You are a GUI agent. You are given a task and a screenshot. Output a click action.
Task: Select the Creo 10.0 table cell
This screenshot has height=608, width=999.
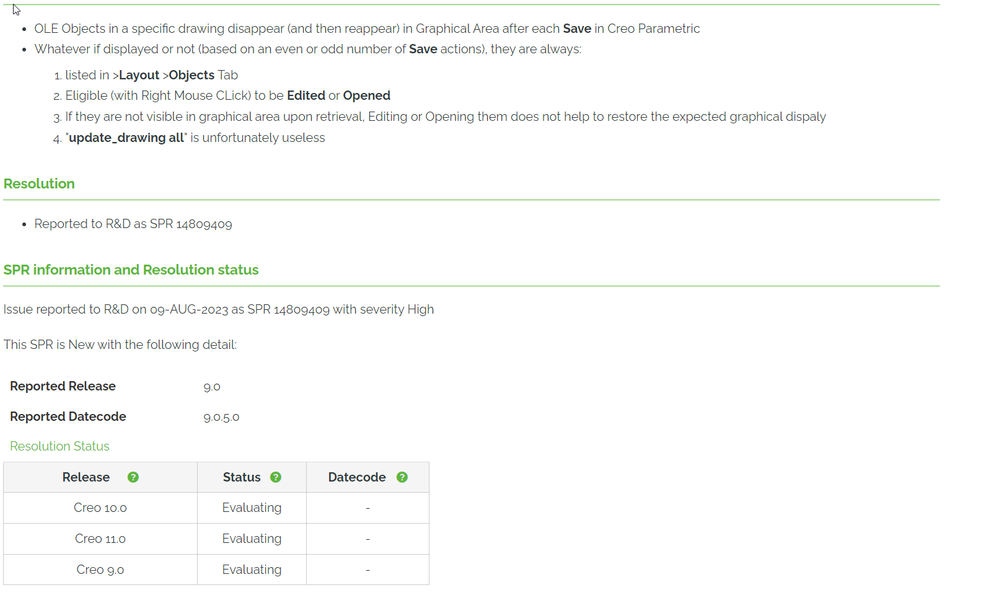tap(100, 508)
